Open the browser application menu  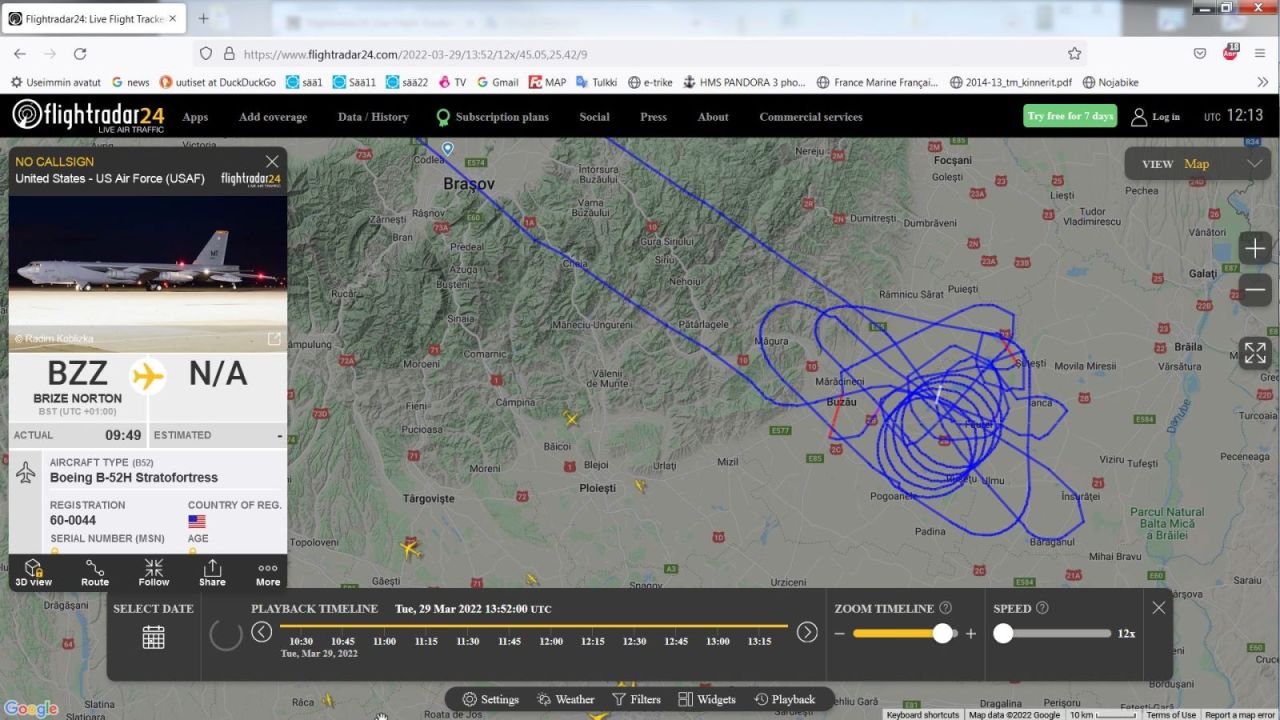tap(1262, 54)
